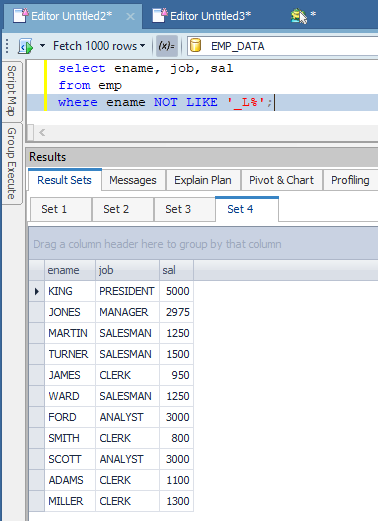Image resolution: width=378 pixels, height=521 pixels.
Task: Select the PRESIDENT job cell
Action: (127, 291)
